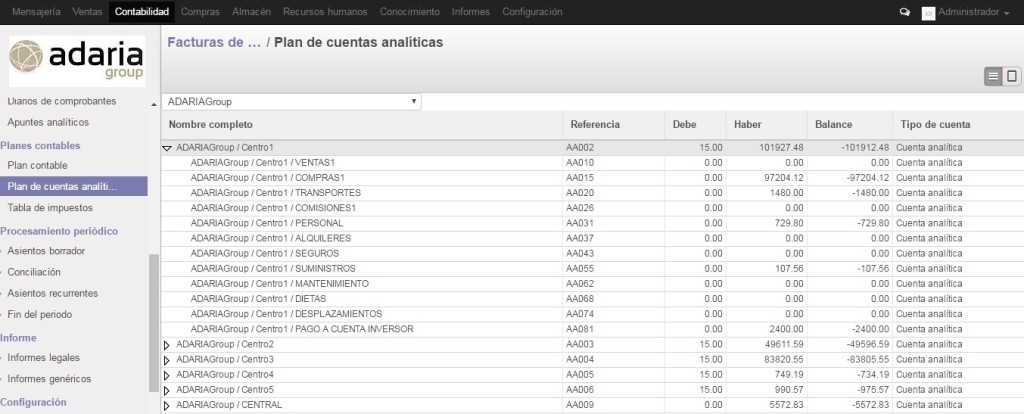Viewport: 1024px width, 414px height.
Task: Open Asientos borrador in sidebar
Action: click(x=46, y=251)
